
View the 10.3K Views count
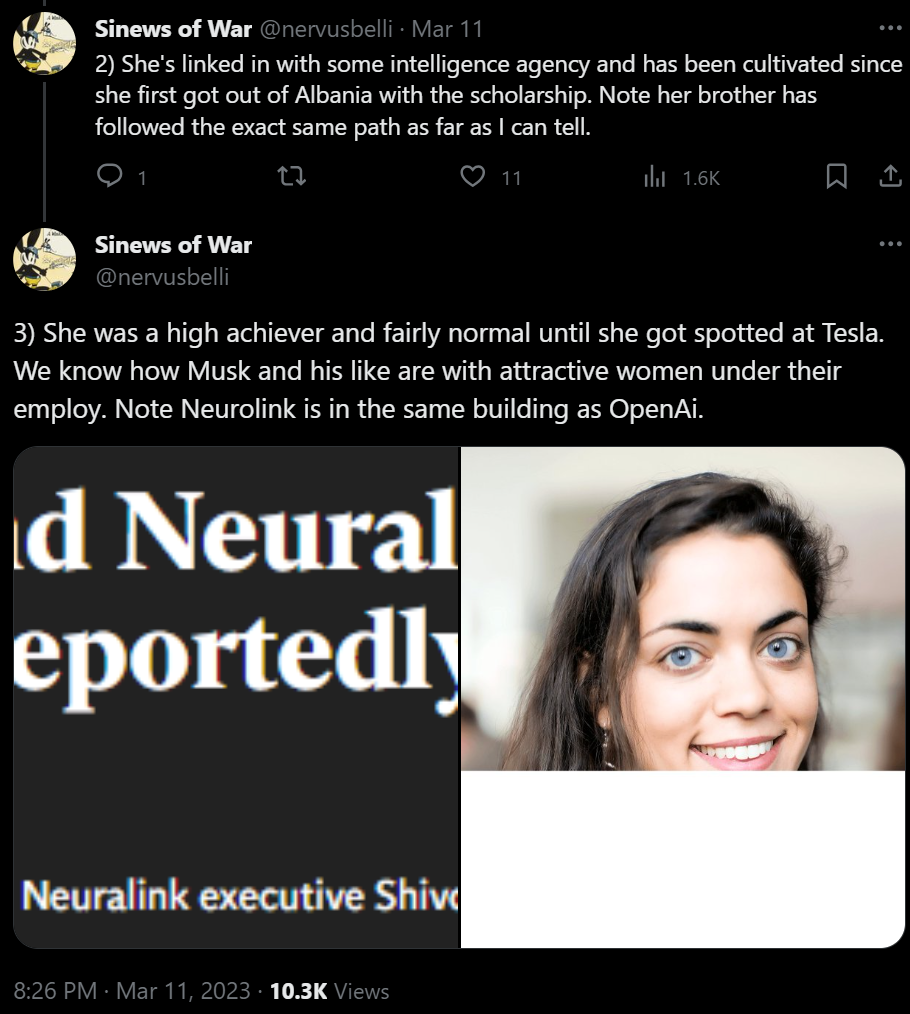click(329, 991)
